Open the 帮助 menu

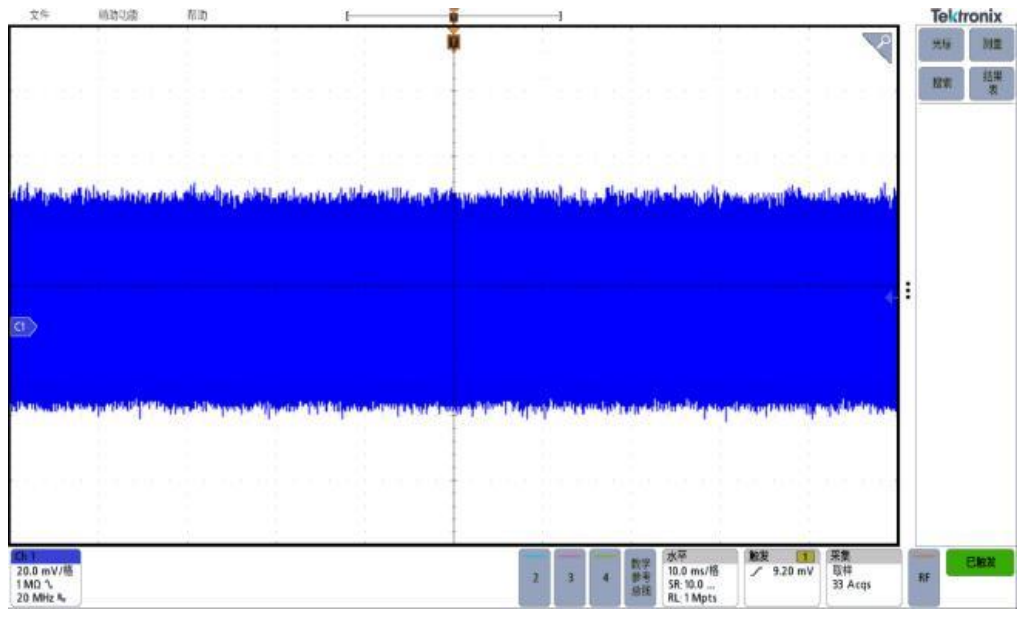coord(197,14)
